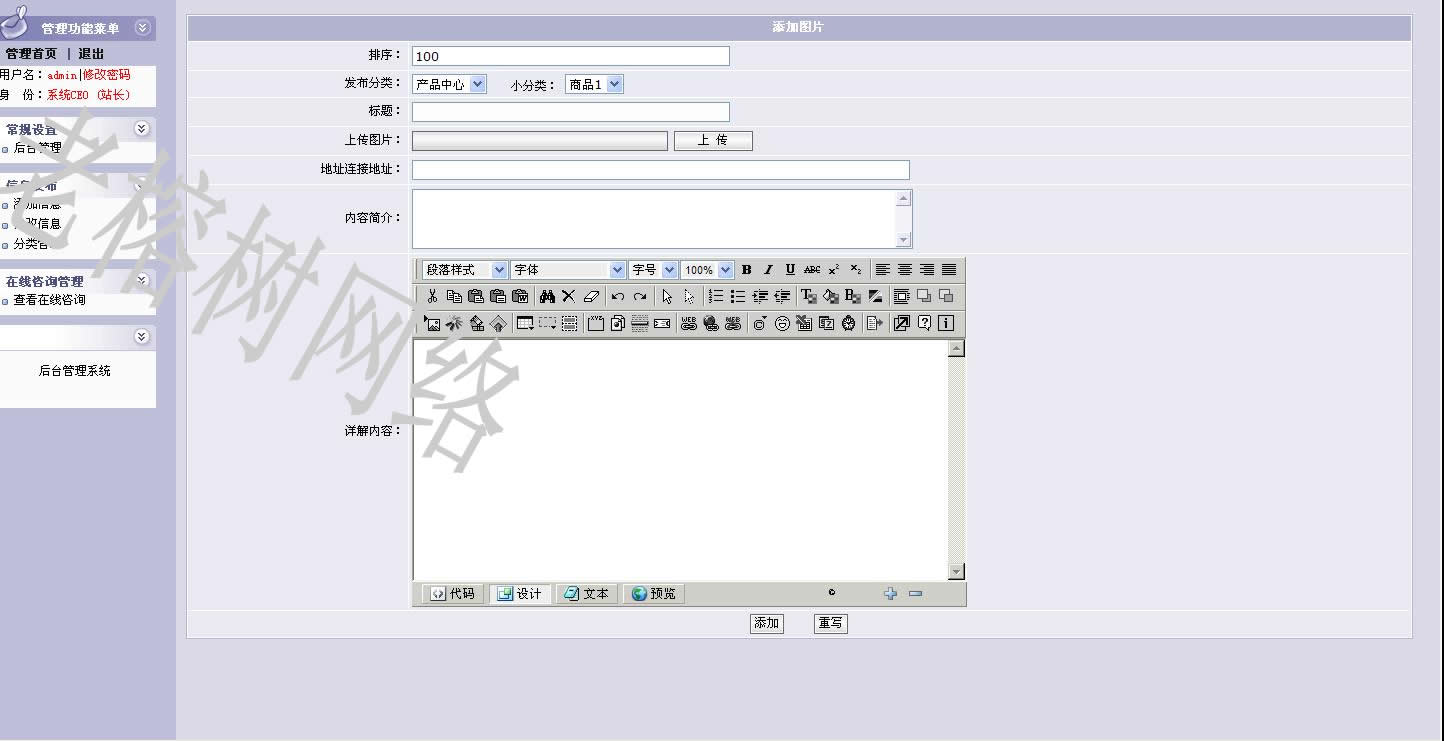Open editor help question-mark icon

924,323
